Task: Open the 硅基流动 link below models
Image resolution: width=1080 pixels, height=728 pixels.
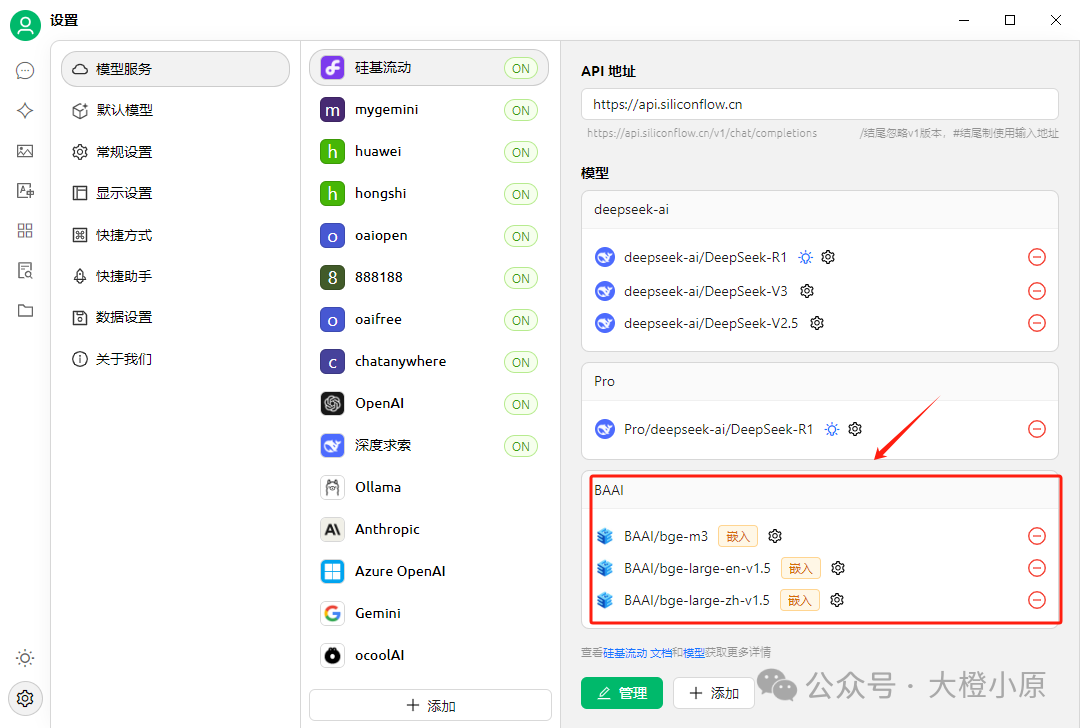Action: (625, 652)
